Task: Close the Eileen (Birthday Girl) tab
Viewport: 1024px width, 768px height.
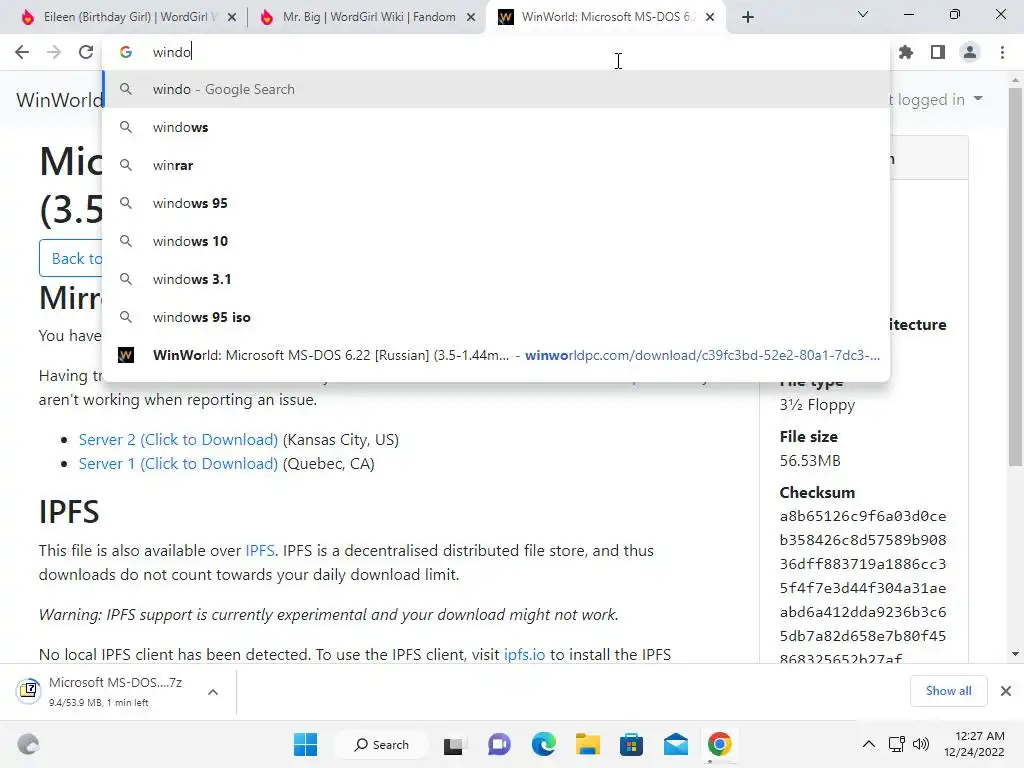Action: (x=232, y=17)
